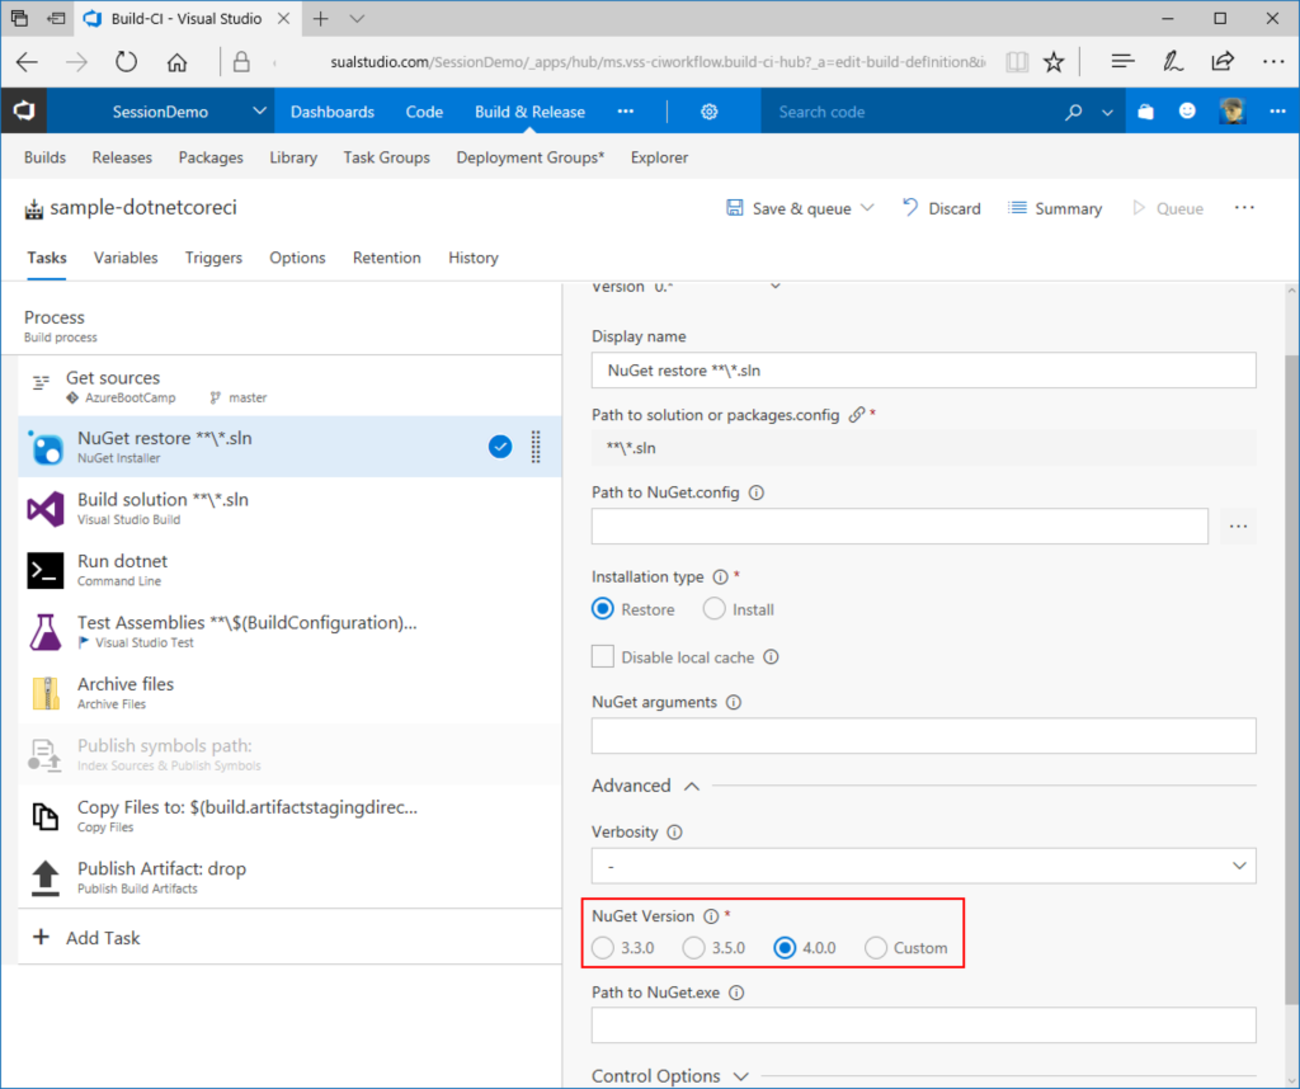Select NuGet Version 3.5.0
This screenshot has width=1300, height=1089.
(694, 948)
